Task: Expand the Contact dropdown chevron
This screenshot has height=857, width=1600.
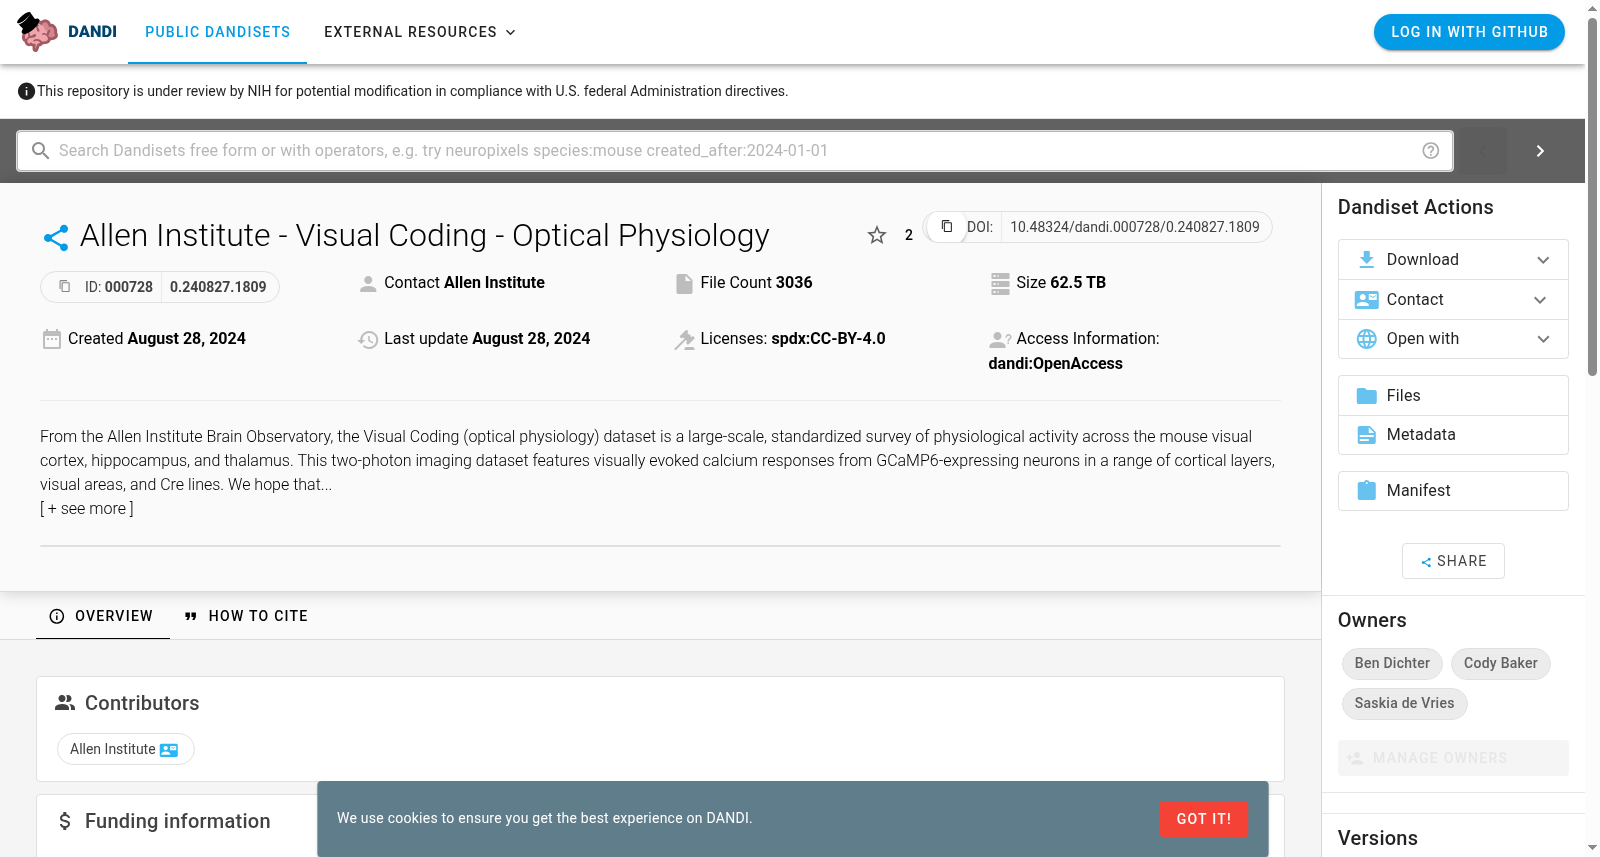Action: coord(1540,300)
